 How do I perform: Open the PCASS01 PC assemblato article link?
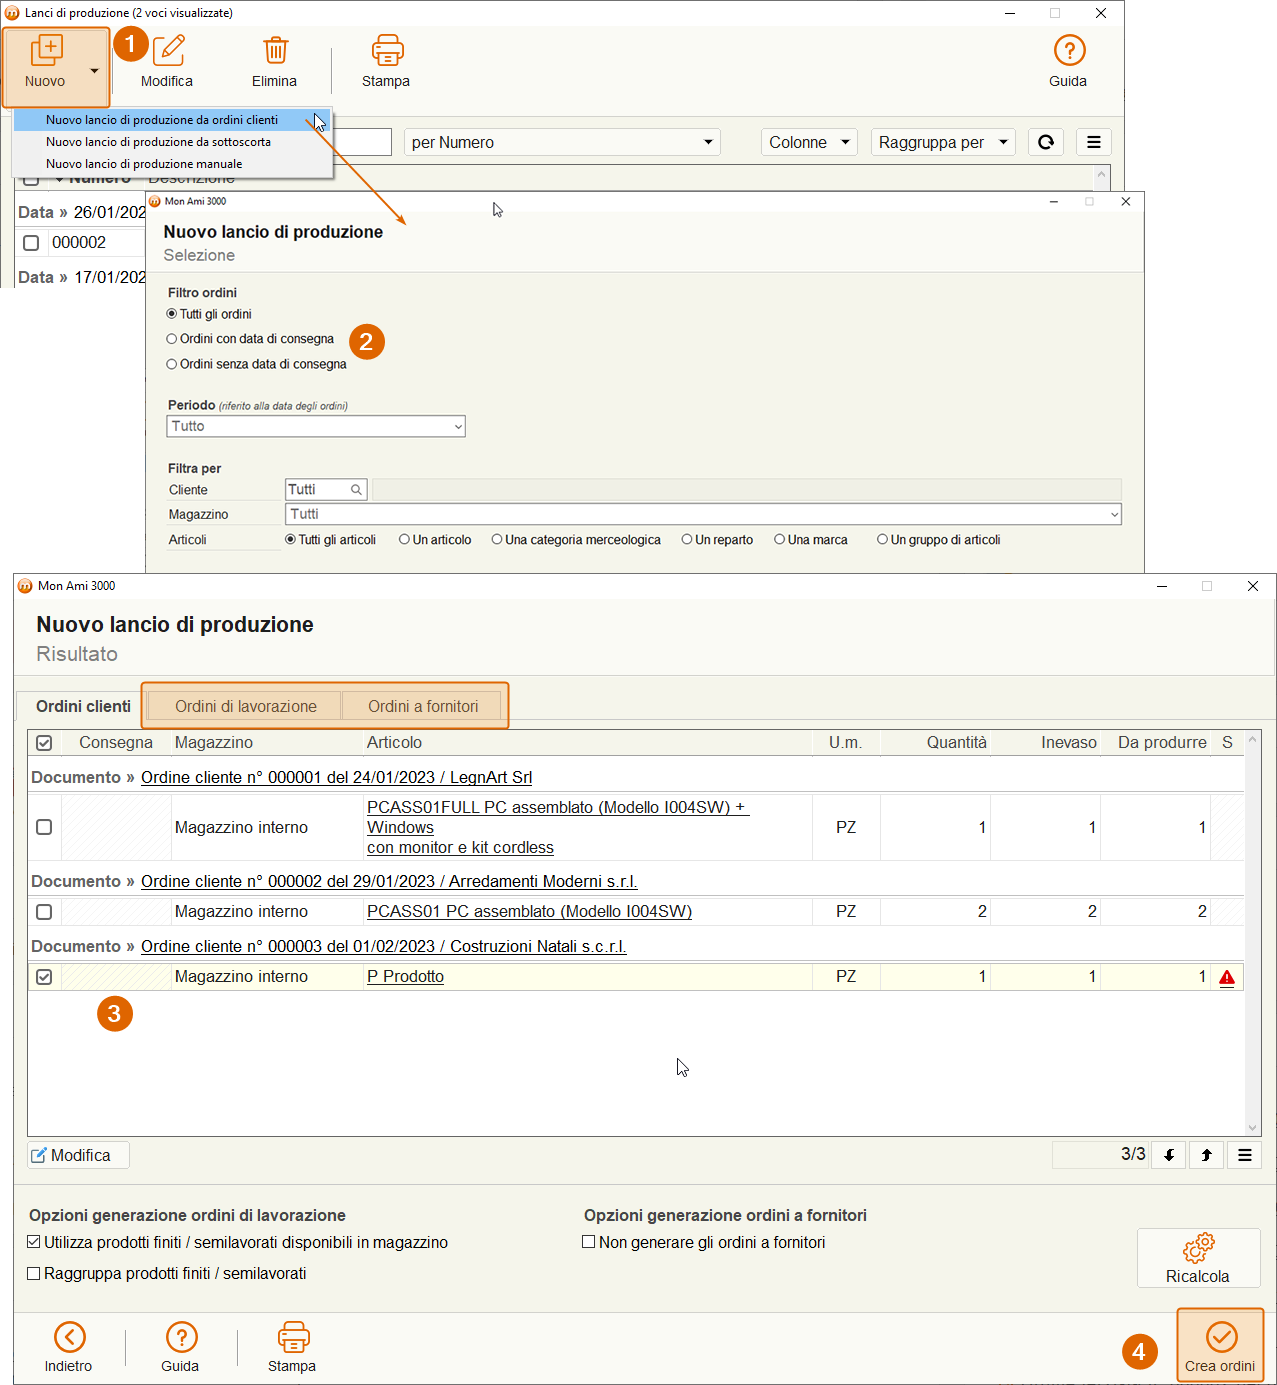coord(529,912)
